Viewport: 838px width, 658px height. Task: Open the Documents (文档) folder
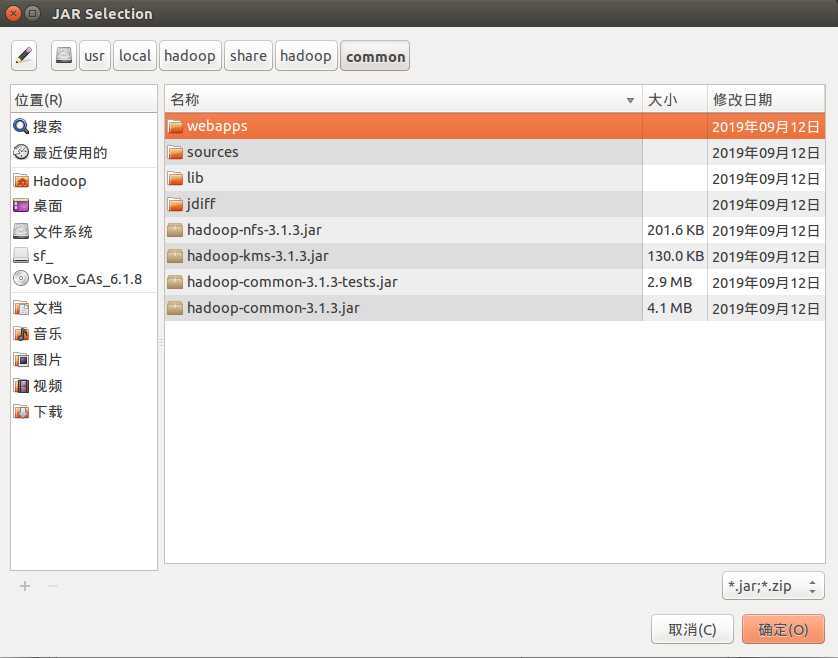[84, 308]
